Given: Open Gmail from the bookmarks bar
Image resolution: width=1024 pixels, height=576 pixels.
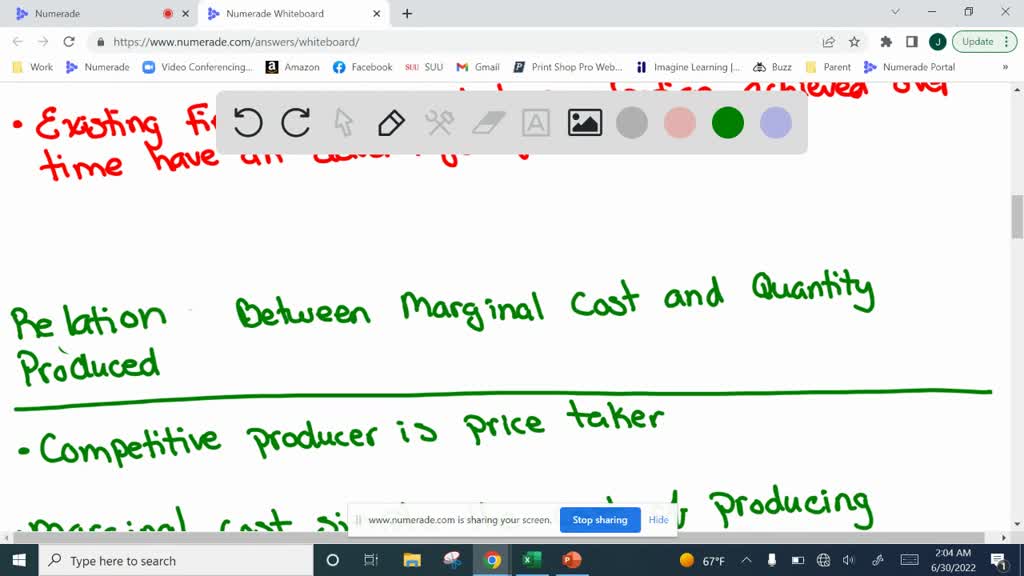Looking at the screenshot, I should (478, 67).
